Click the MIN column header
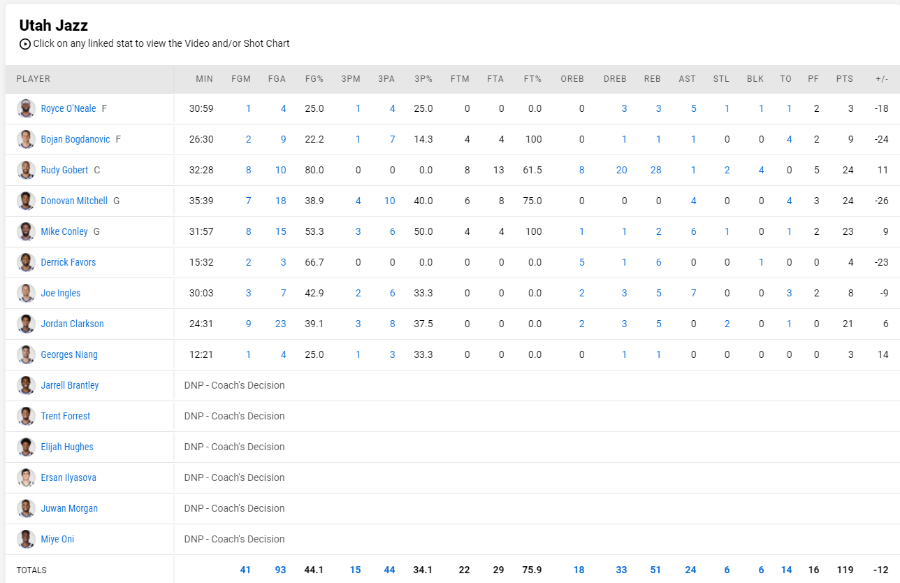The height and width of the screenshot is (583, 900). pos(204,79)
